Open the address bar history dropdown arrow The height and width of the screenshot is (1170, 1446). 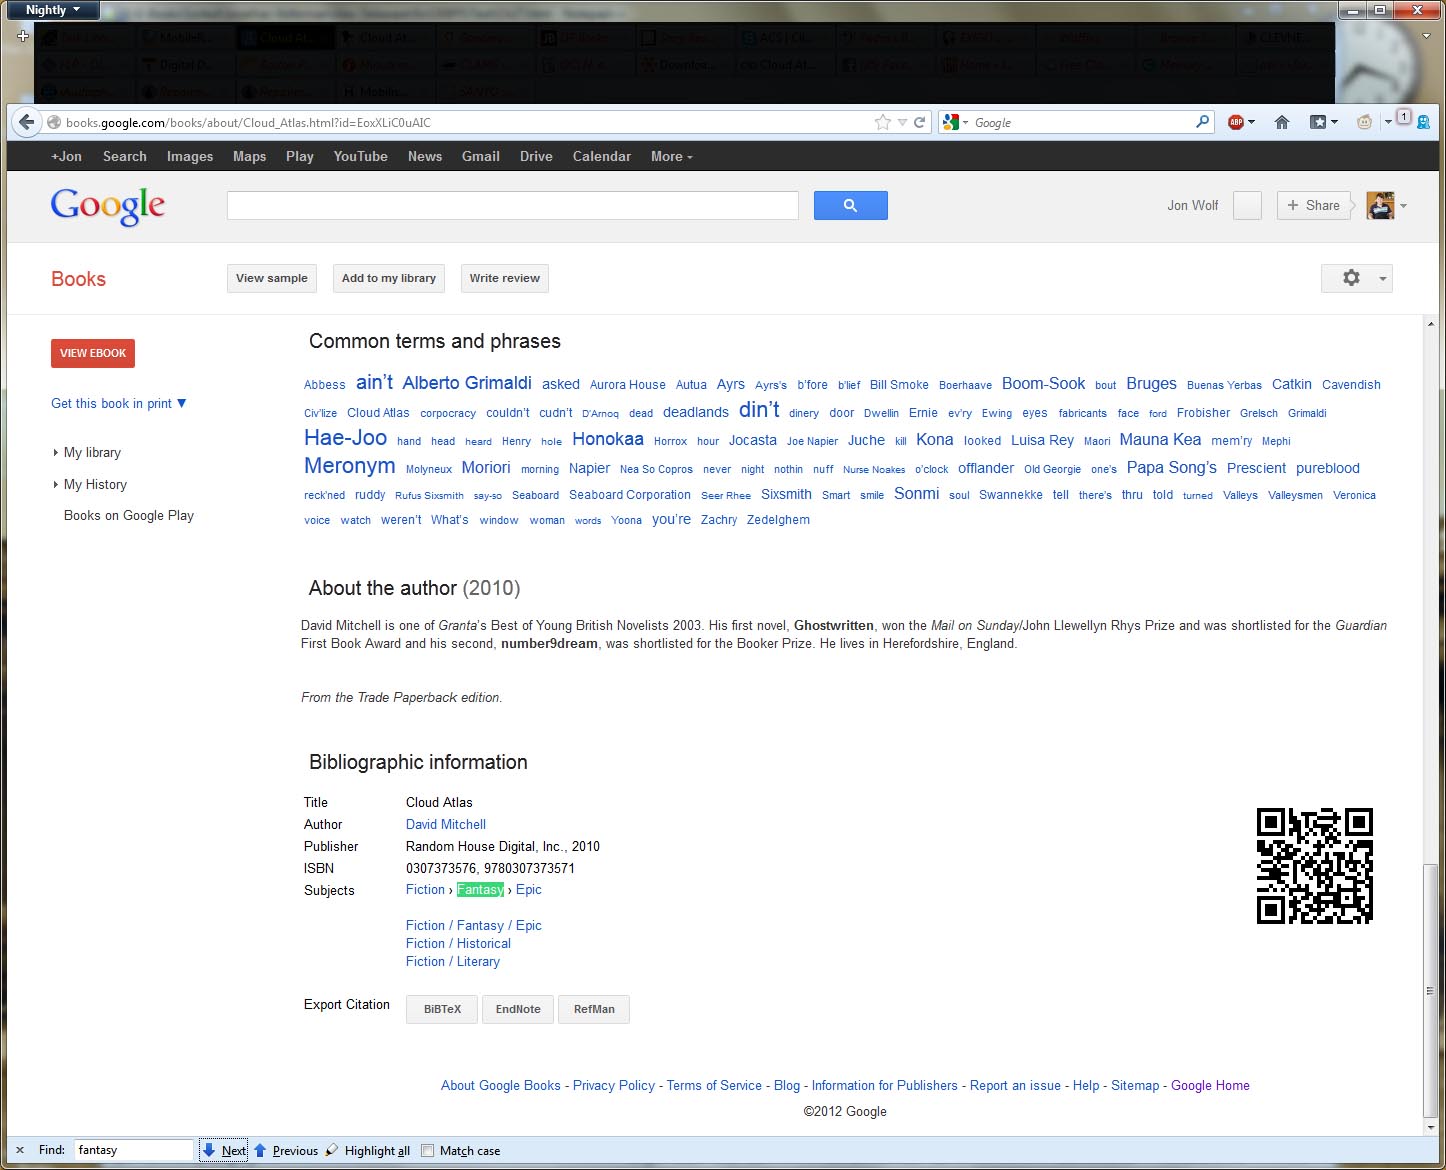[902, 122]
